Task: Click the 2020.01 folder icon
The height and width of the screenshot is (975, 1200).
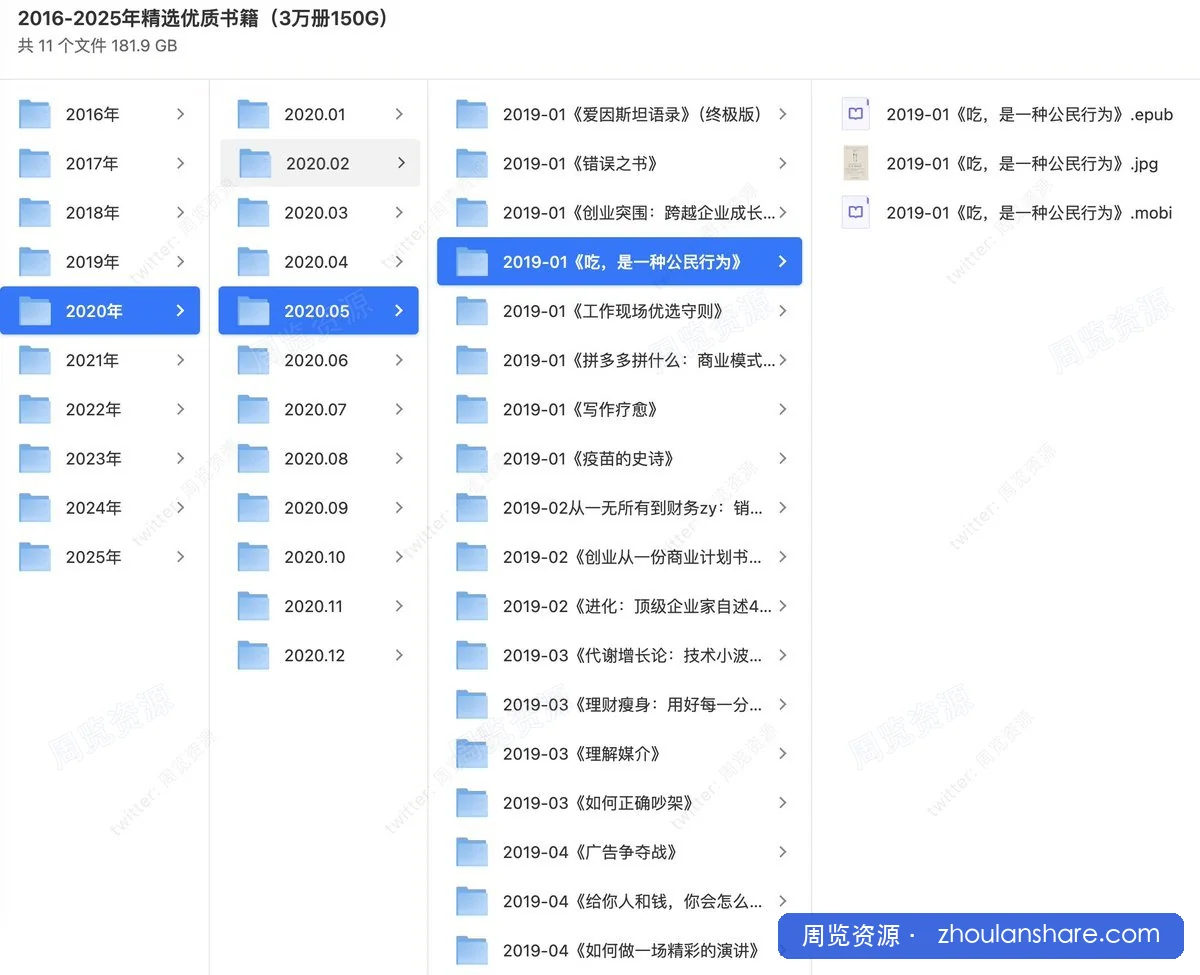Action: [x=253, y=114]
